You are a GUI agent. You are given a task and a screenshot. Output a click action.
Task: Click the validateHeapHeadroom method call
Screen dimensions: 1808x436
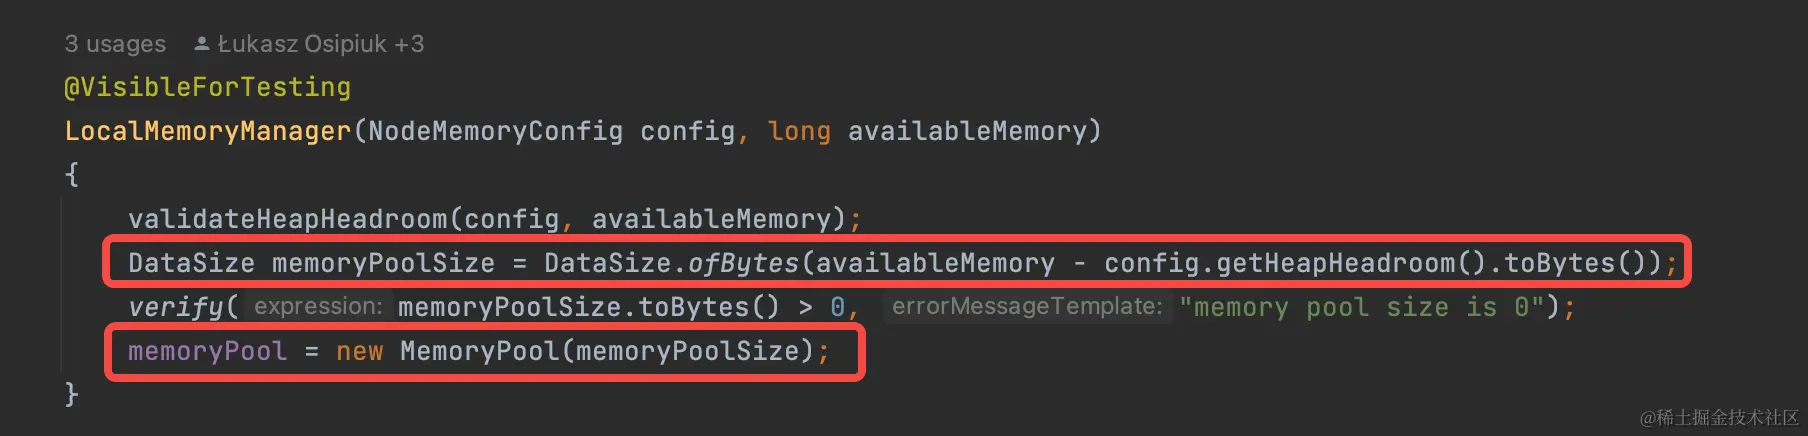coord(288,219)
